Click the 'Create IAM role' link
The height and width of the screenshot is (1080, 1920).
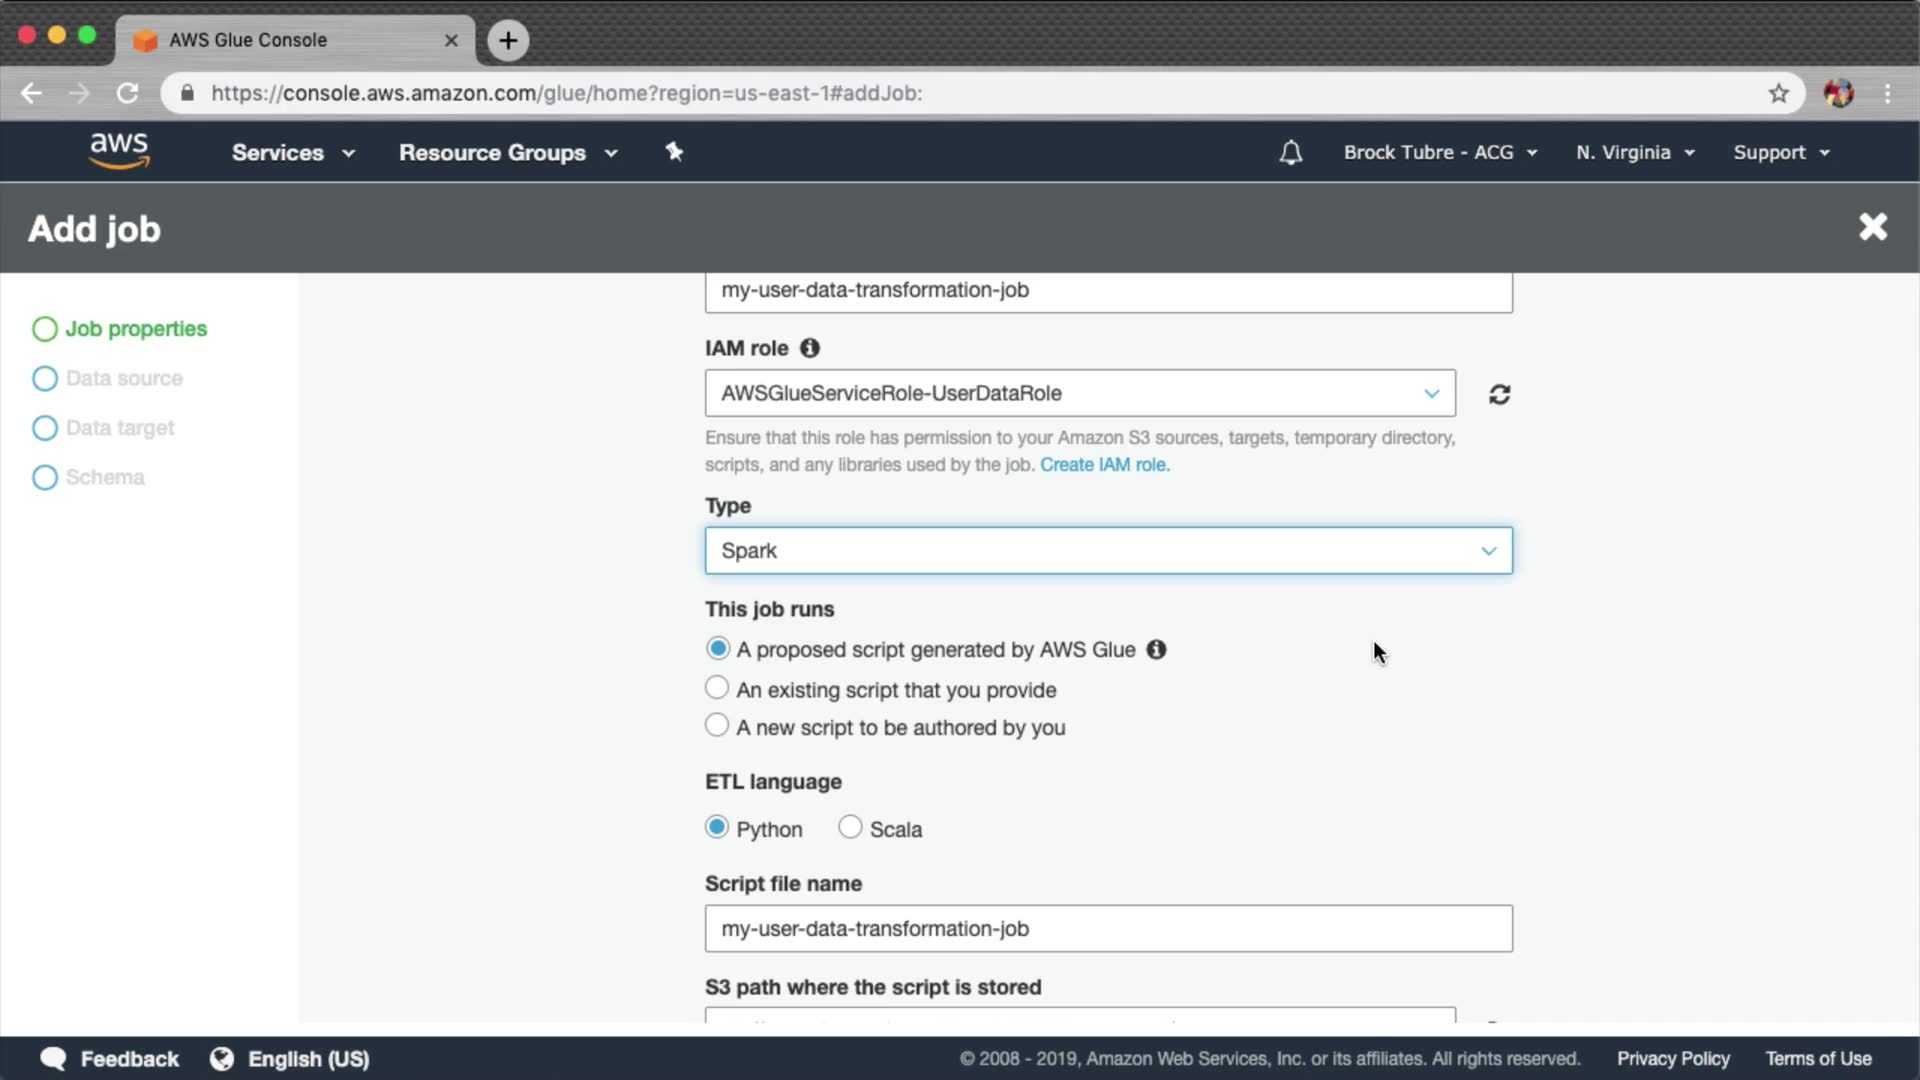[1103, 465]
